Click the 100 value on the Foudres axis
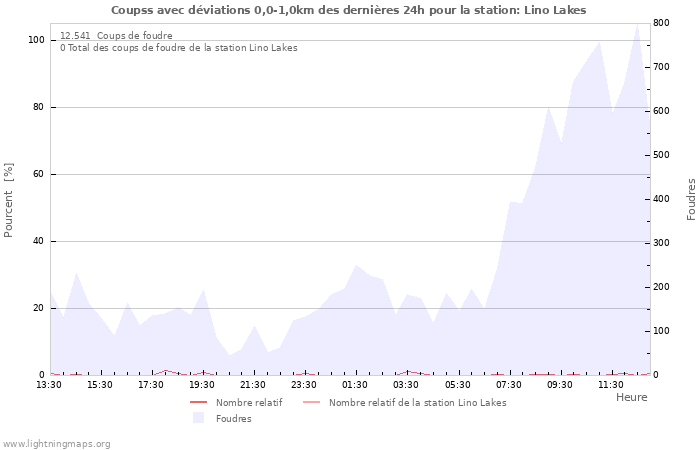700x450 pixels. [x=661, y=331]
